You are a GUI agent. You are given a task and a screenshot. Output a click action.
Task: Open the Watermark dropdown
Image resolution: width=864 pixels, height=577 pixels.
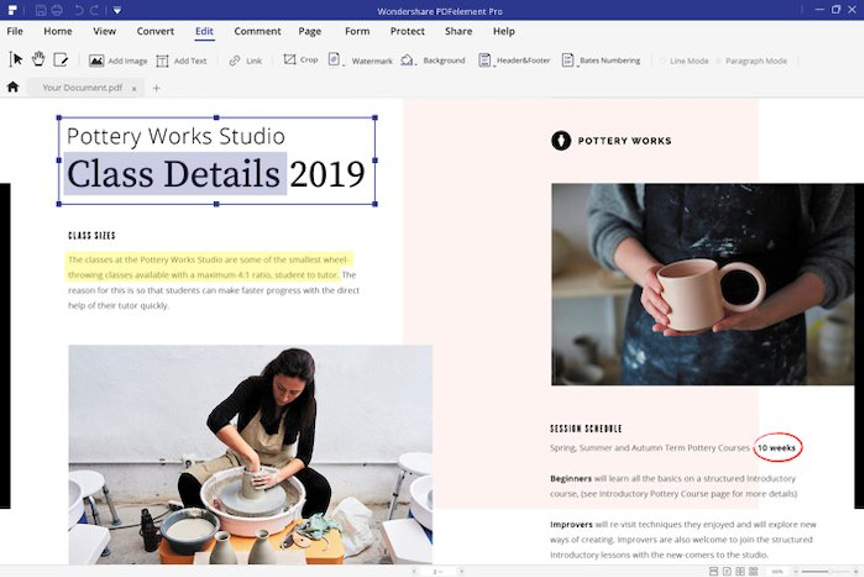coord(361,61)
